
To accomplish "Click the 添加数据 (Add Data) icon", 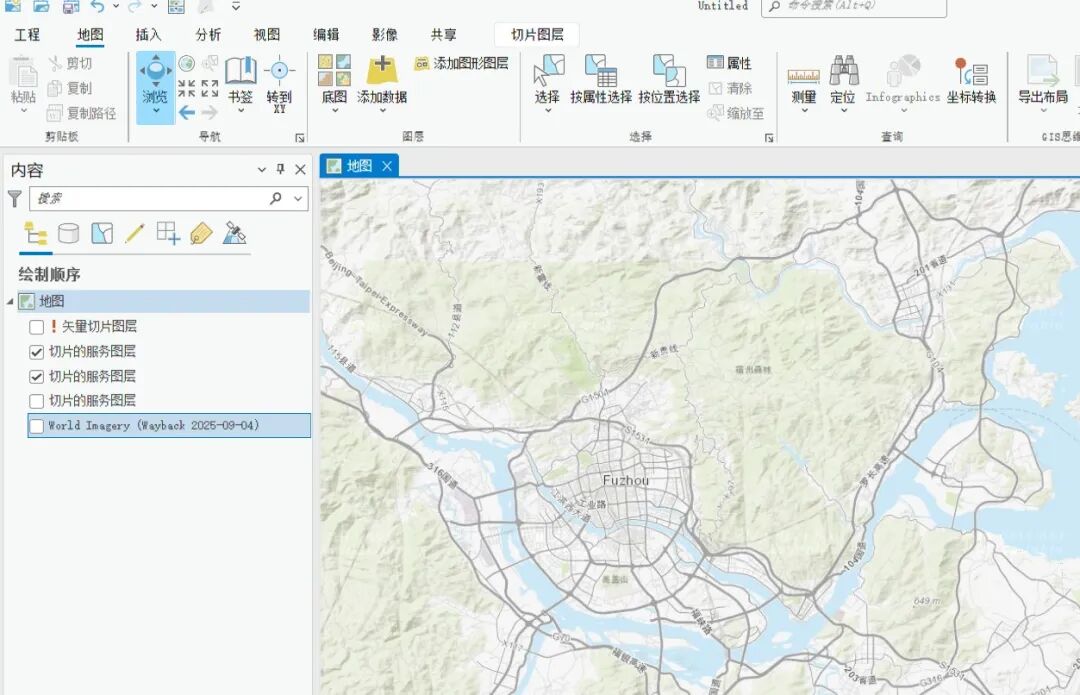I will tap(383, 70).
